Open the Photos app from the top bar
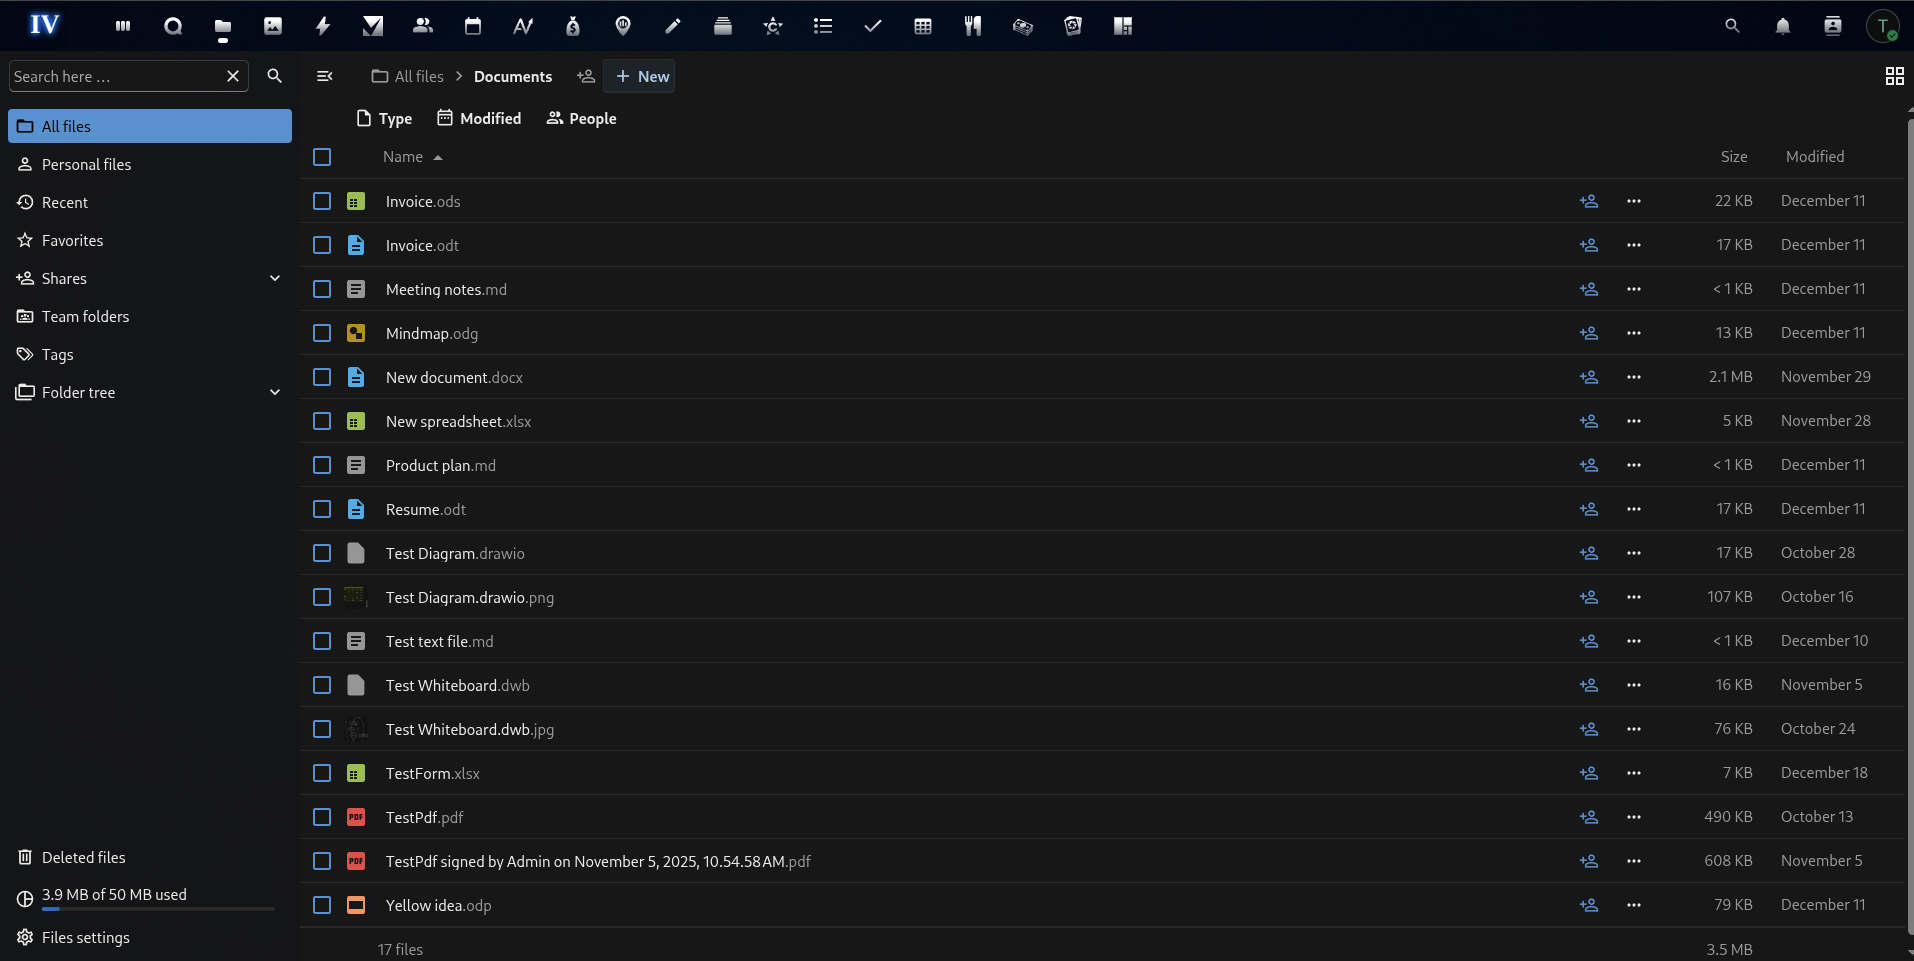 pyautogui.click(x=272, y=25)
